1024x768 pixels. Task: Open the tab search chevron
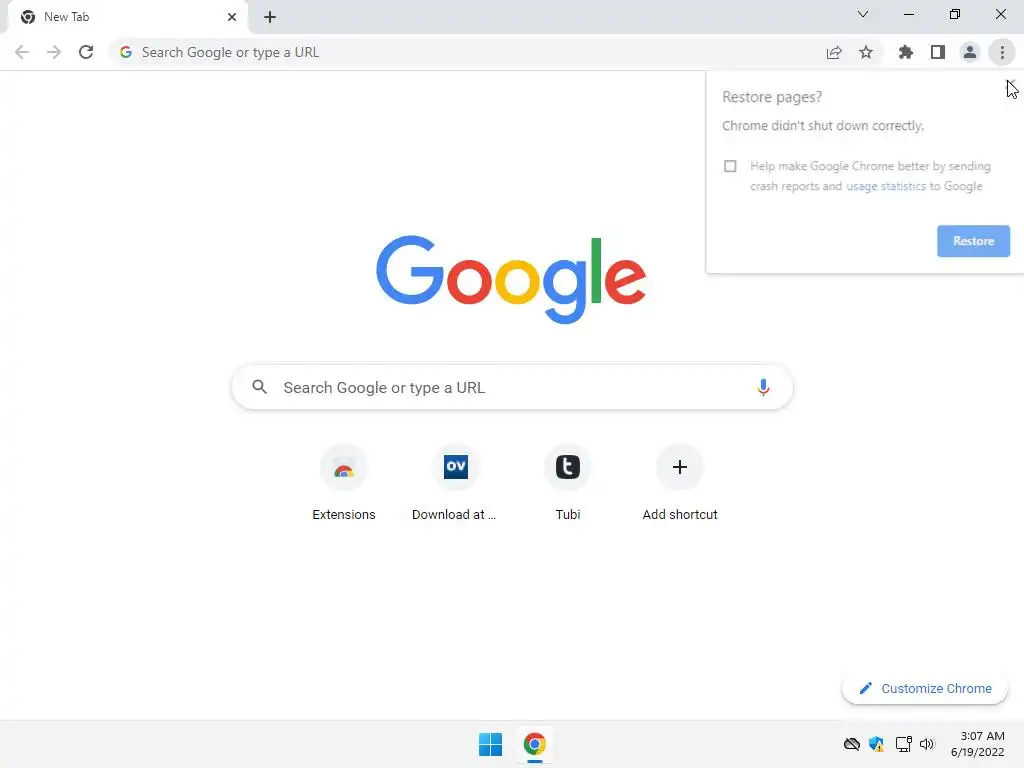pyautogui.click(x=863, y=14)
